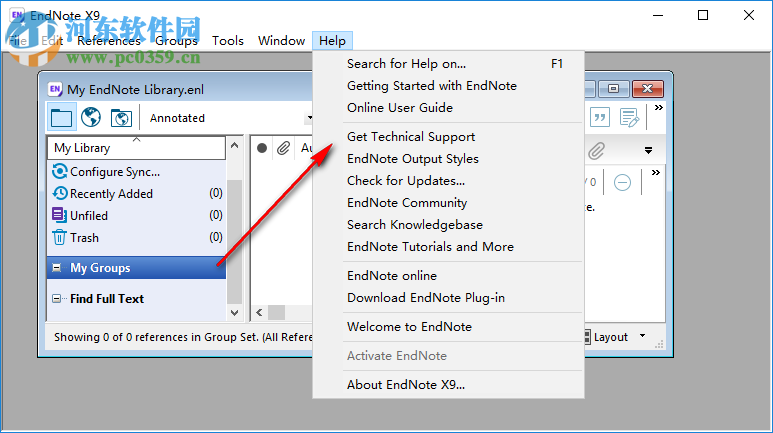
Task: Select the Local Library Mode folder icon
Action: pos(61,117)
